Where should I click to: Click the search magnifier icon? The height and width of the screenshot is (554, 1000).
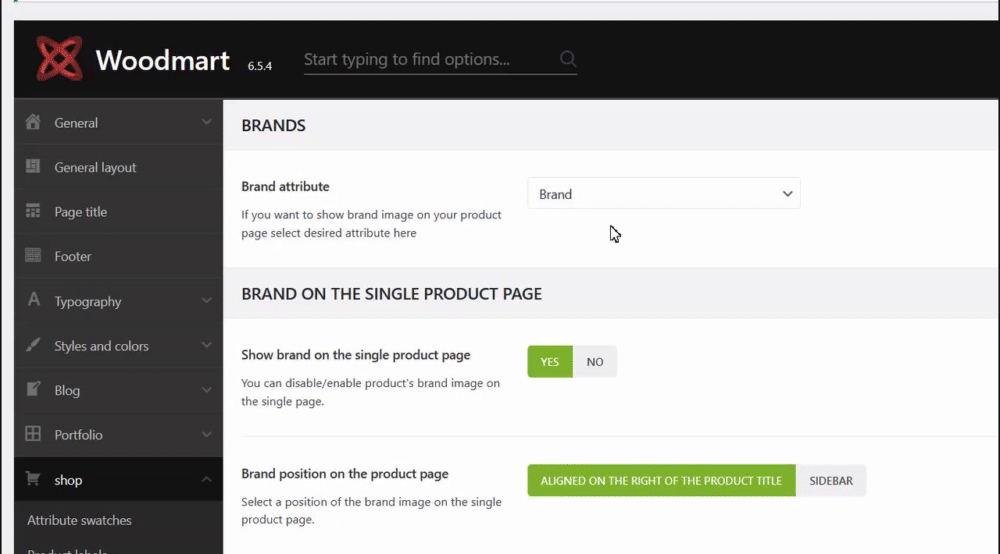(568, 59)
